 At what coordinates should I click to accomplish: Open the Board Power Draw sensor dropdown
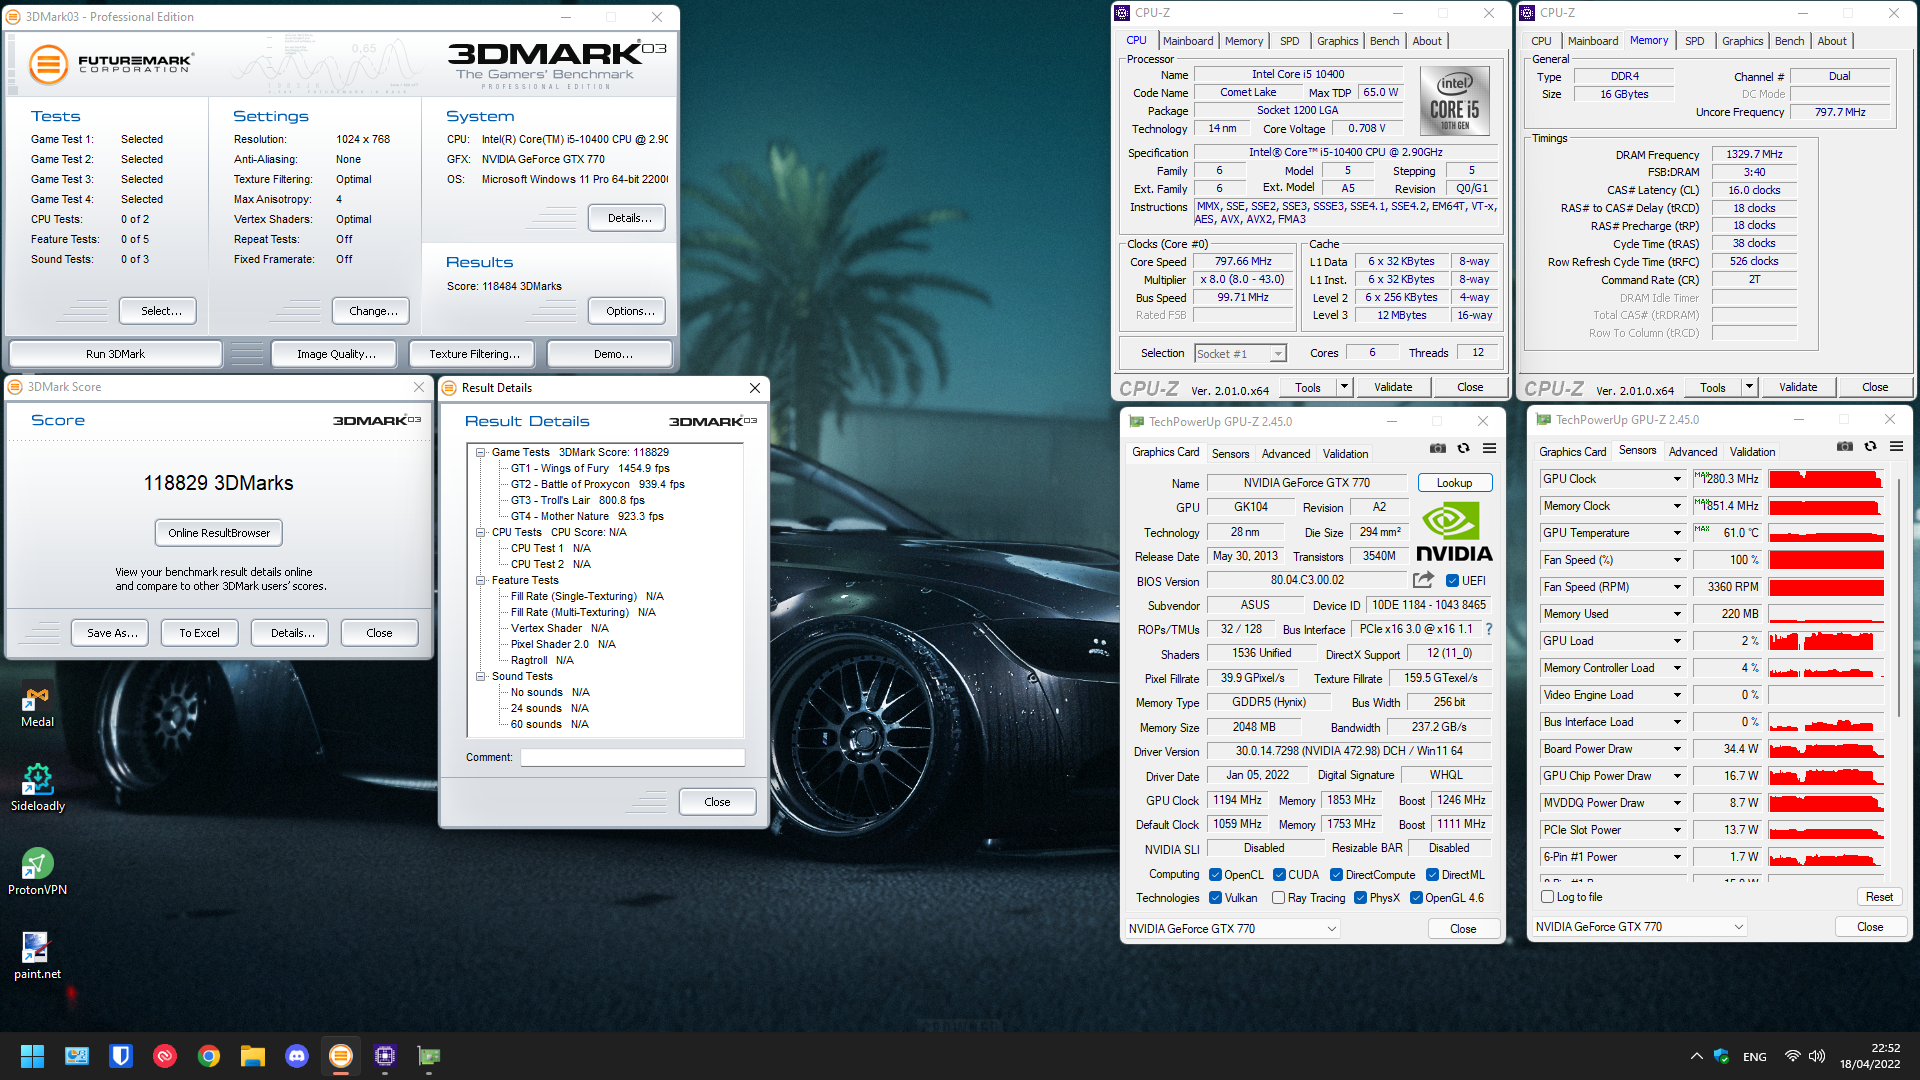pyautogui.click(x=1677, y=749)
